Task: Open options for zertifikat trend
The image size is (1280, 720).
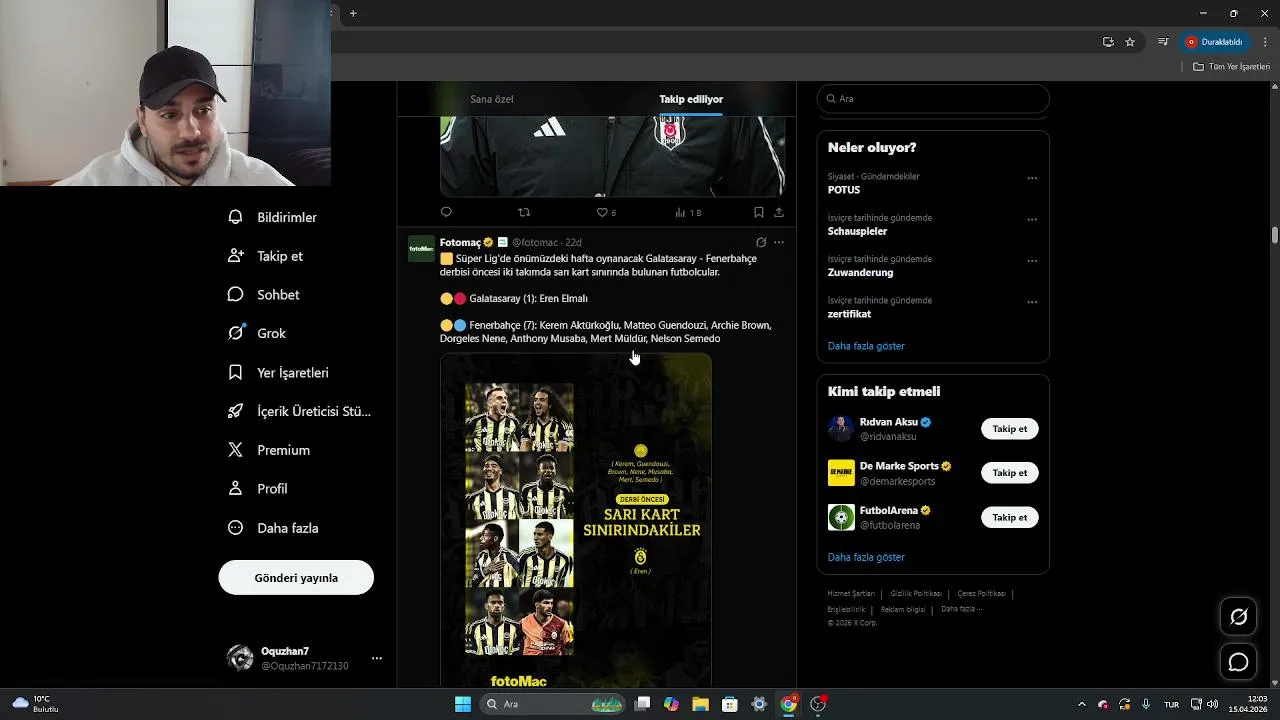Action: (x=1032, y=302)
